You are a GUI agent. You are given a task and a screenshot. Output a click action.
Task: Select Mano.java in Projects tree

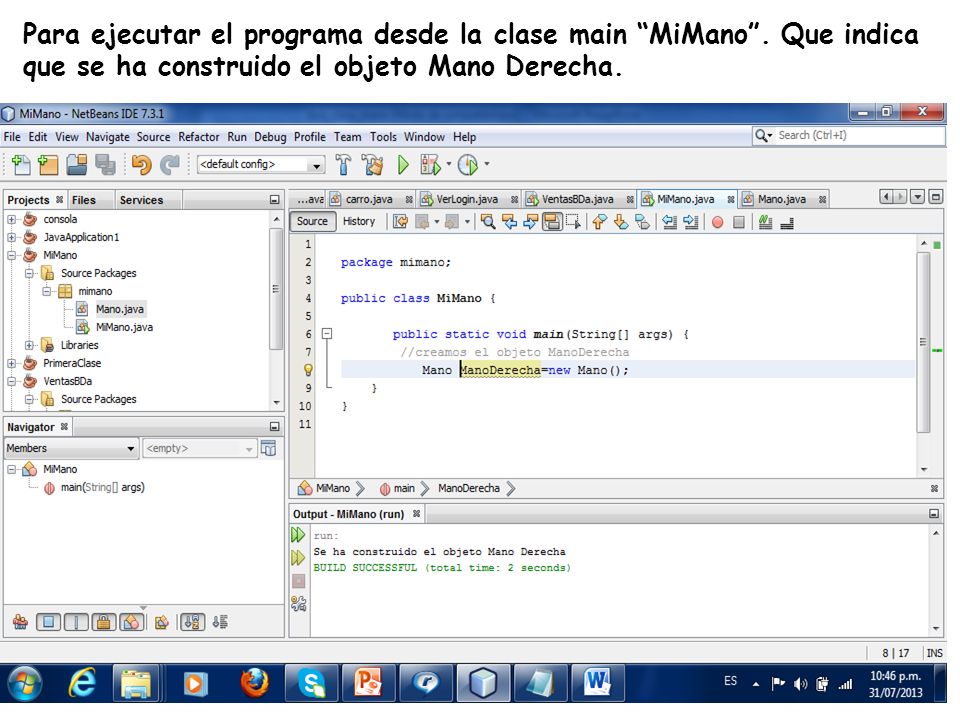119,309
